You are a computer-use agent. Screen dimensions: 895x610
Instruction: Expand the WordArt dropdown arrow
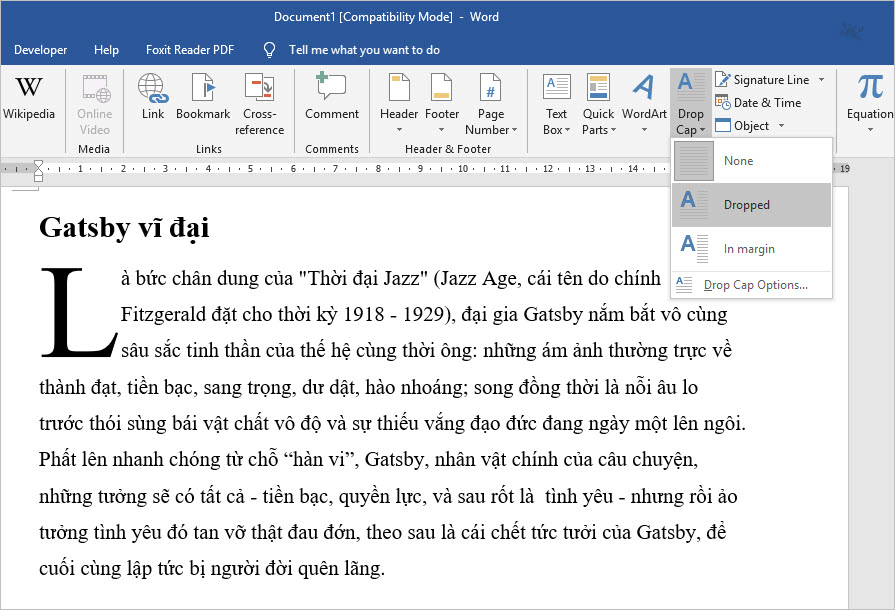[x=644, y=130]
